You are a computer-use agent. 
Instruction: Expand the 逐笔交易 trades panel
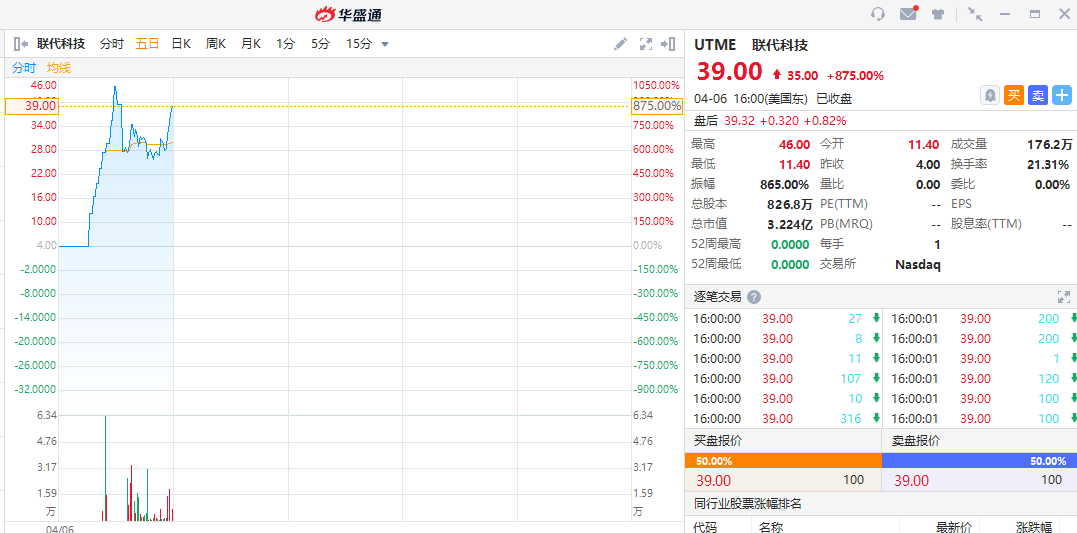click(1063, 297)
